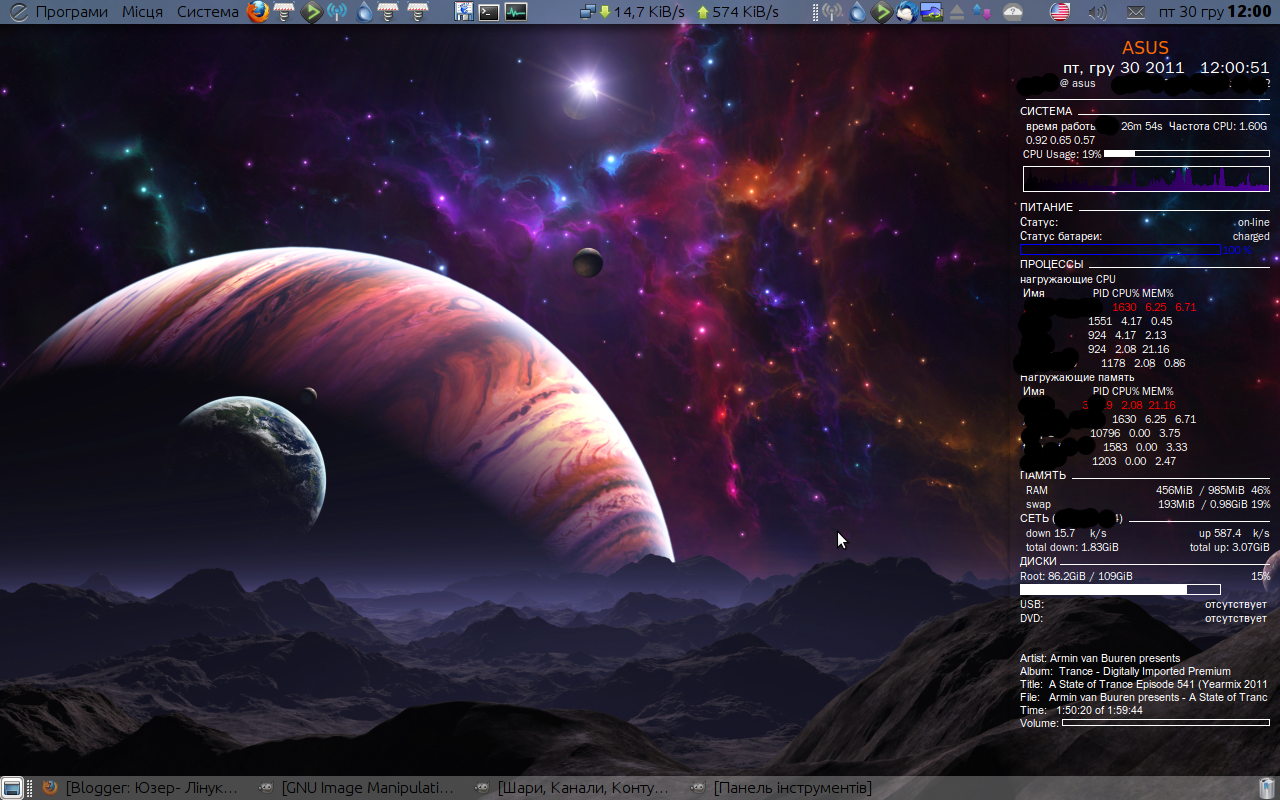Click the grey cloud gauge tray icon
This screenshot has width=1280, height=800.
(x=1013, y=12)
